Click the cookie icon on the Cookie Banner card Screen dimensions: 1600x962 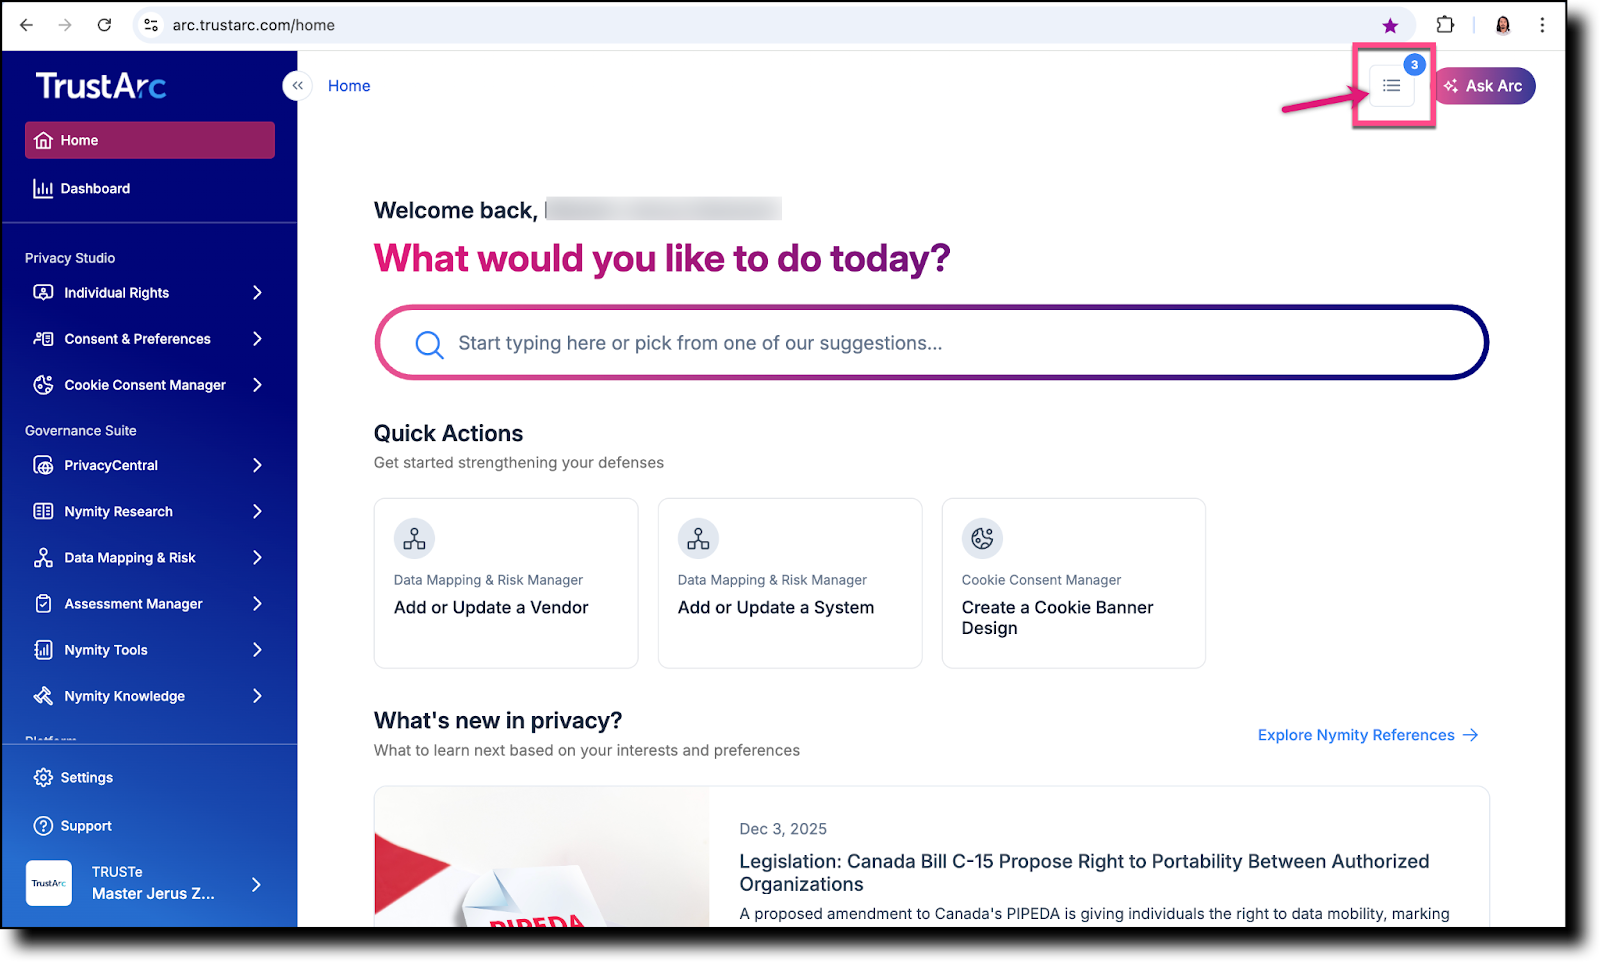(982, 538)
